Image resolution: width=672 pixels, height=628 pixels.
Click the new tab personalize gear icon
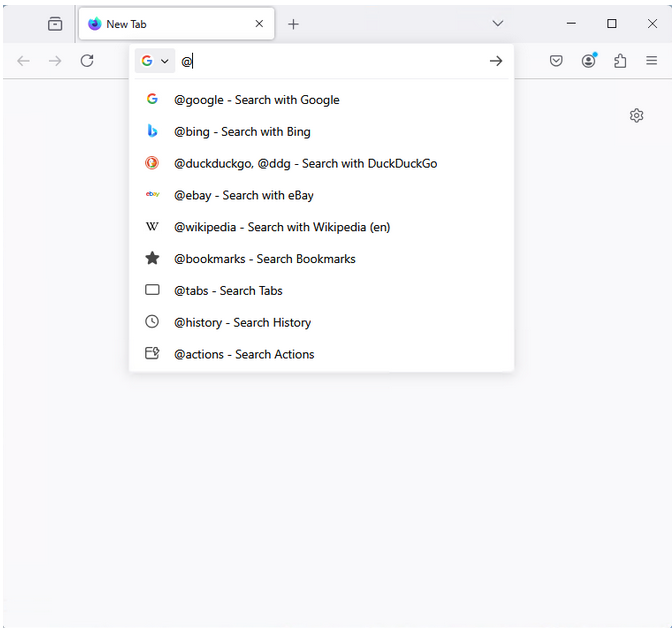tap(637, 116)
